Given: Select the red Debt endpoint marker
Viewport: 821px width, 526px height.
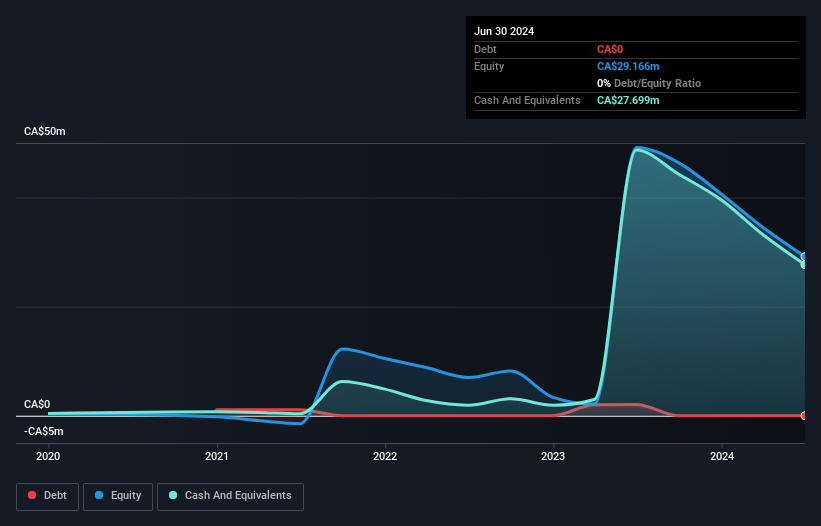Looking at the screenshot, I should pos(804,416).
